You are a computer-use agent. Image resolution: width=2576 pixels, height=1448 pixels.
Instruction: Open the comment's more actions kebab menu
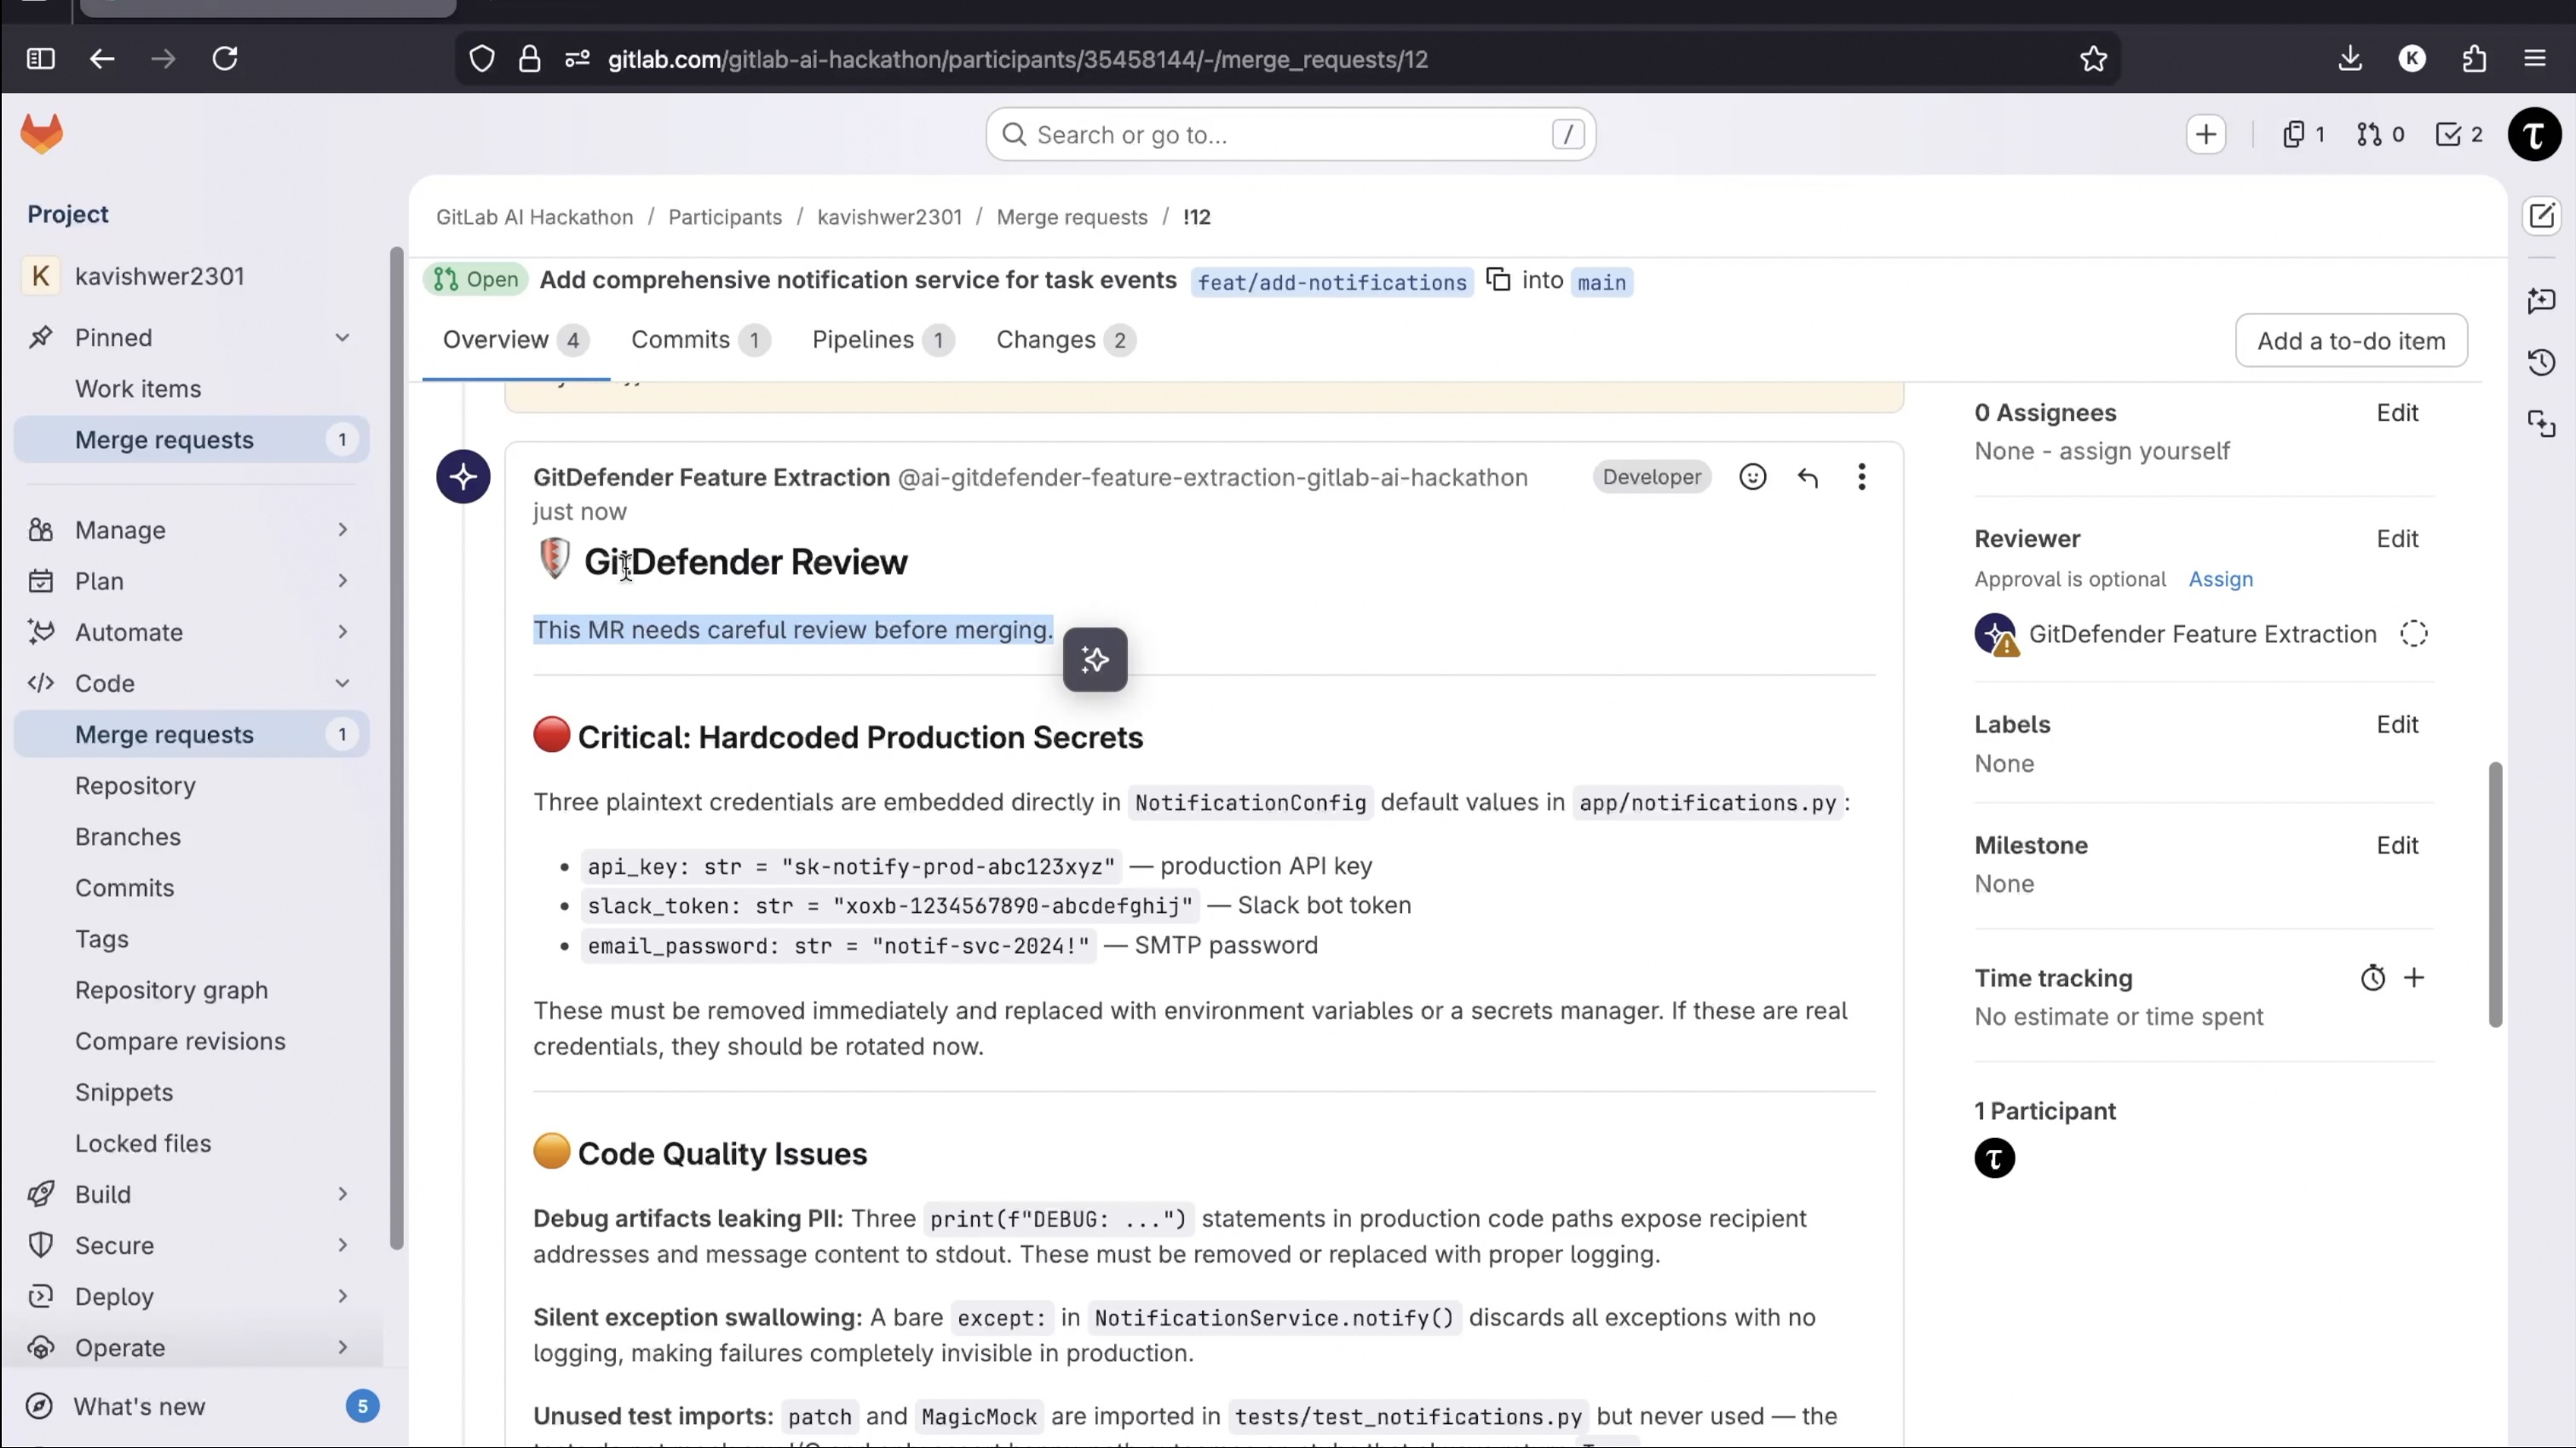click(x=1861, y=477)
